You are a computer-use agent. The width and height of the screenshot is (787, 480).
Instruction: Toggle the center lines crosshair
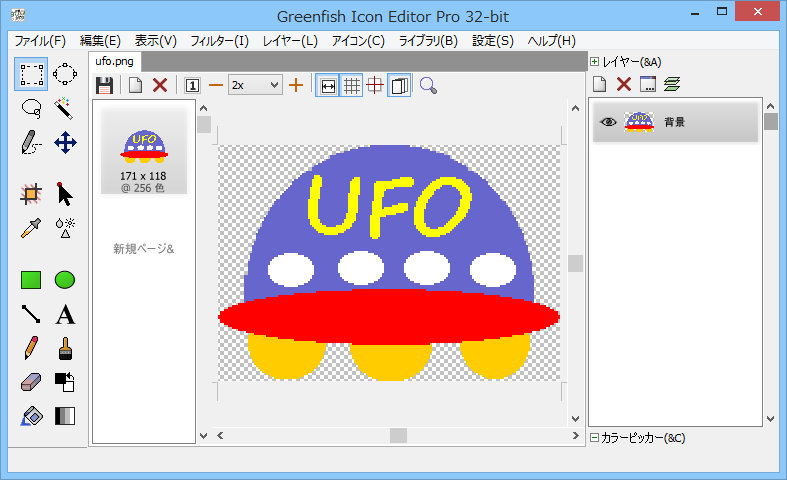point(375,86)
